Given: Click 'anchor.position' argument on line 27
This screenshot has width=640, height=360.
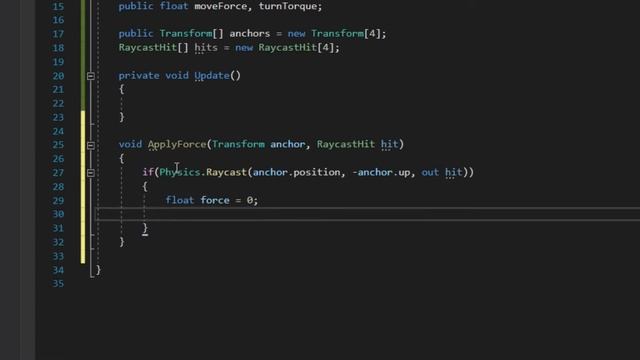Looking at the screenshot, I should 296,172.
